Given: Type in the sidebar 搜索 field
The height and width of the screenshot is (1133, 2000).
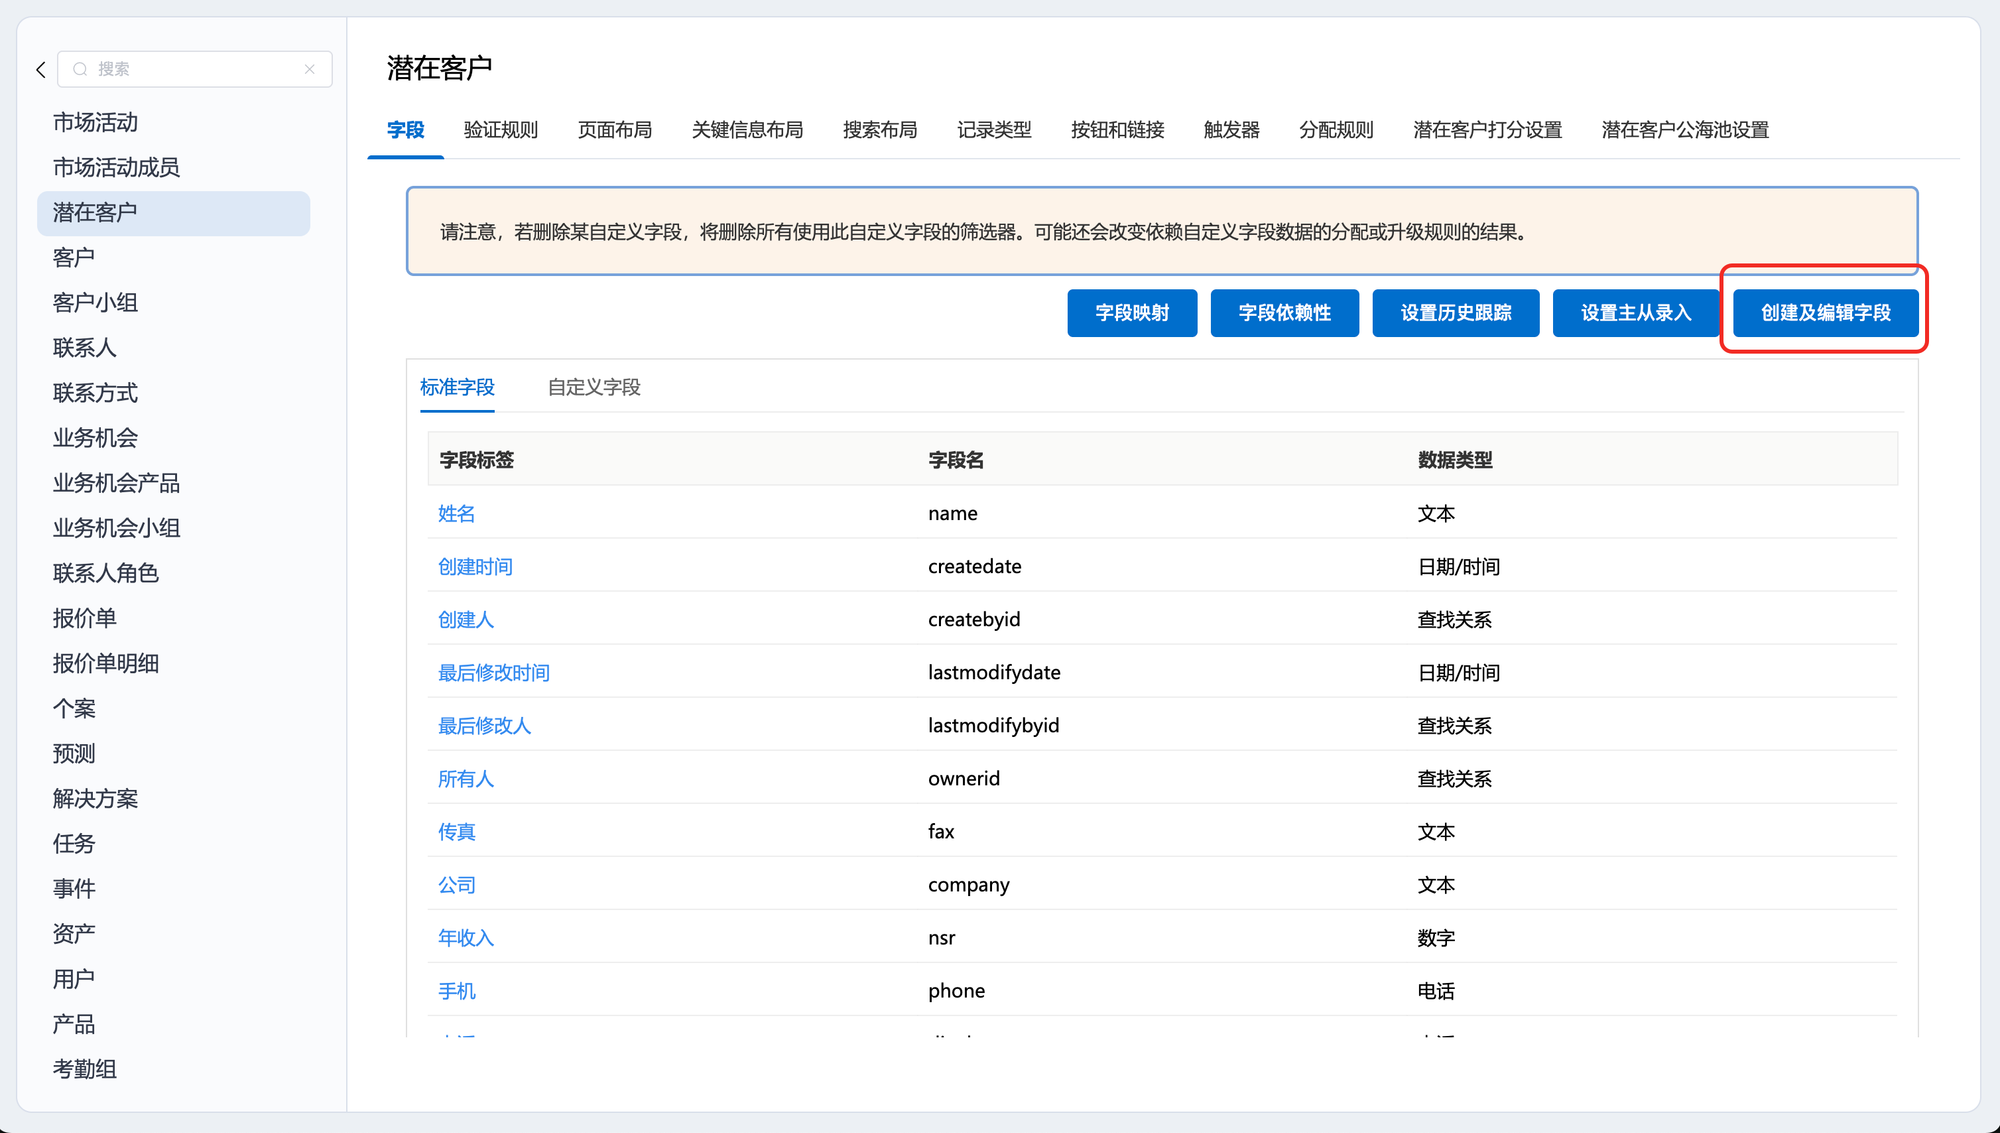Looking at the screenshot, I should point(195,69).
